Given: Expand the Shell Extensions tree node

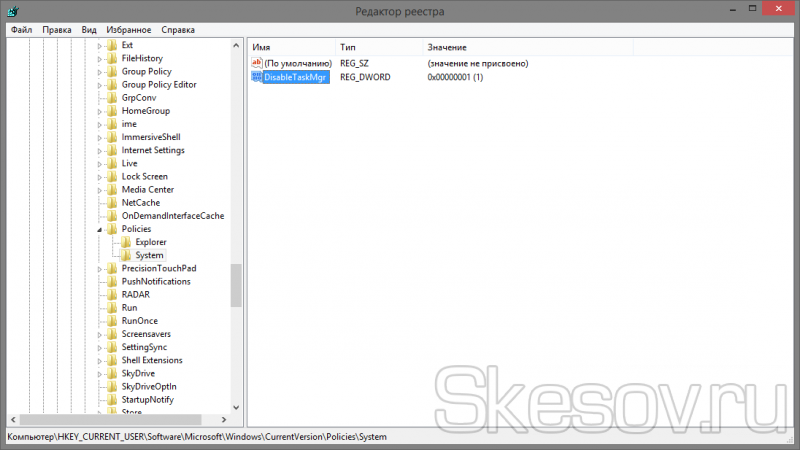Looking at the screenshot, I should [100, 360].
